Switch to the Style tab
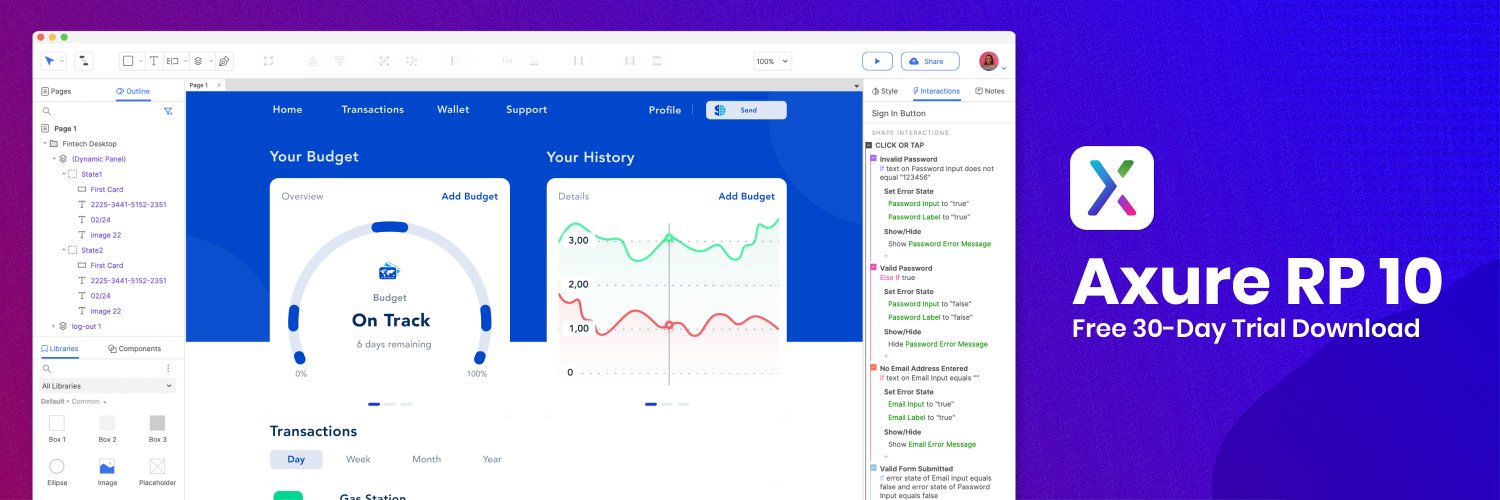Viewport: 1500px width, 500px height. [886, 91]
